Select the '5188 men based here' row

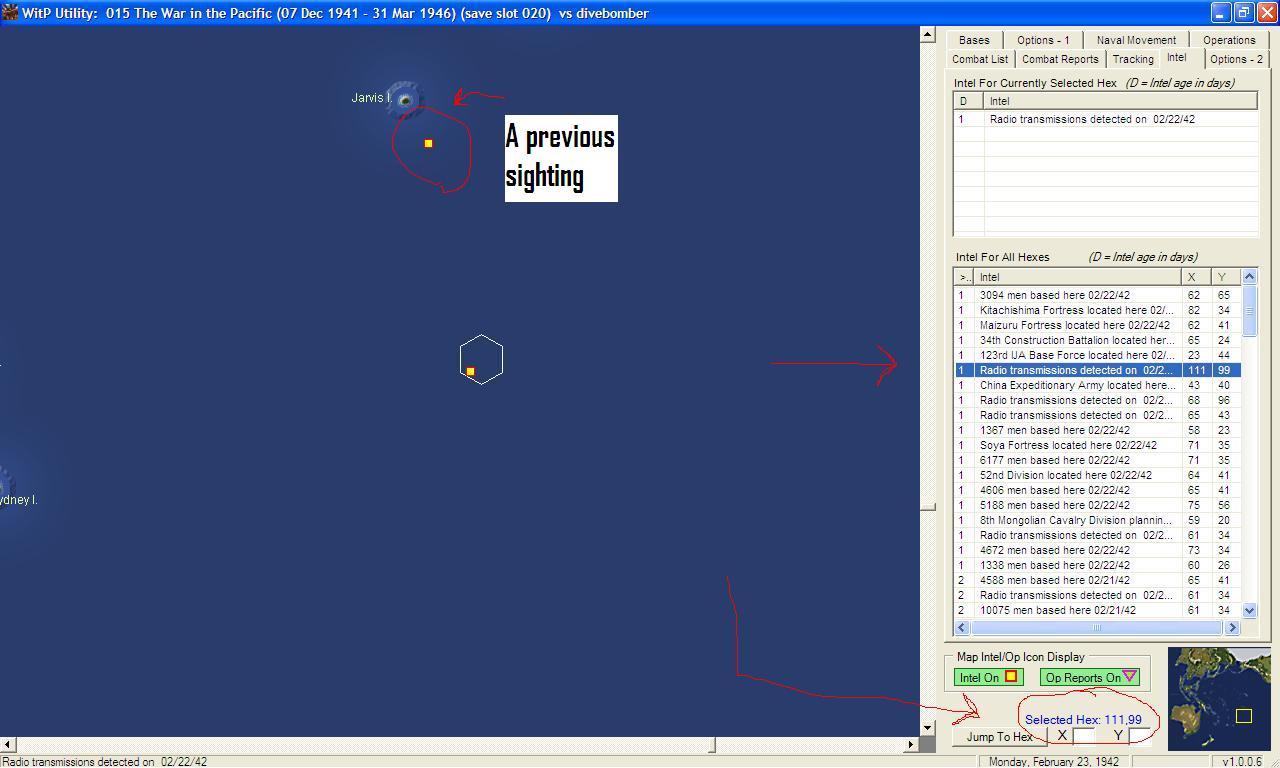tap(1097, 505)
